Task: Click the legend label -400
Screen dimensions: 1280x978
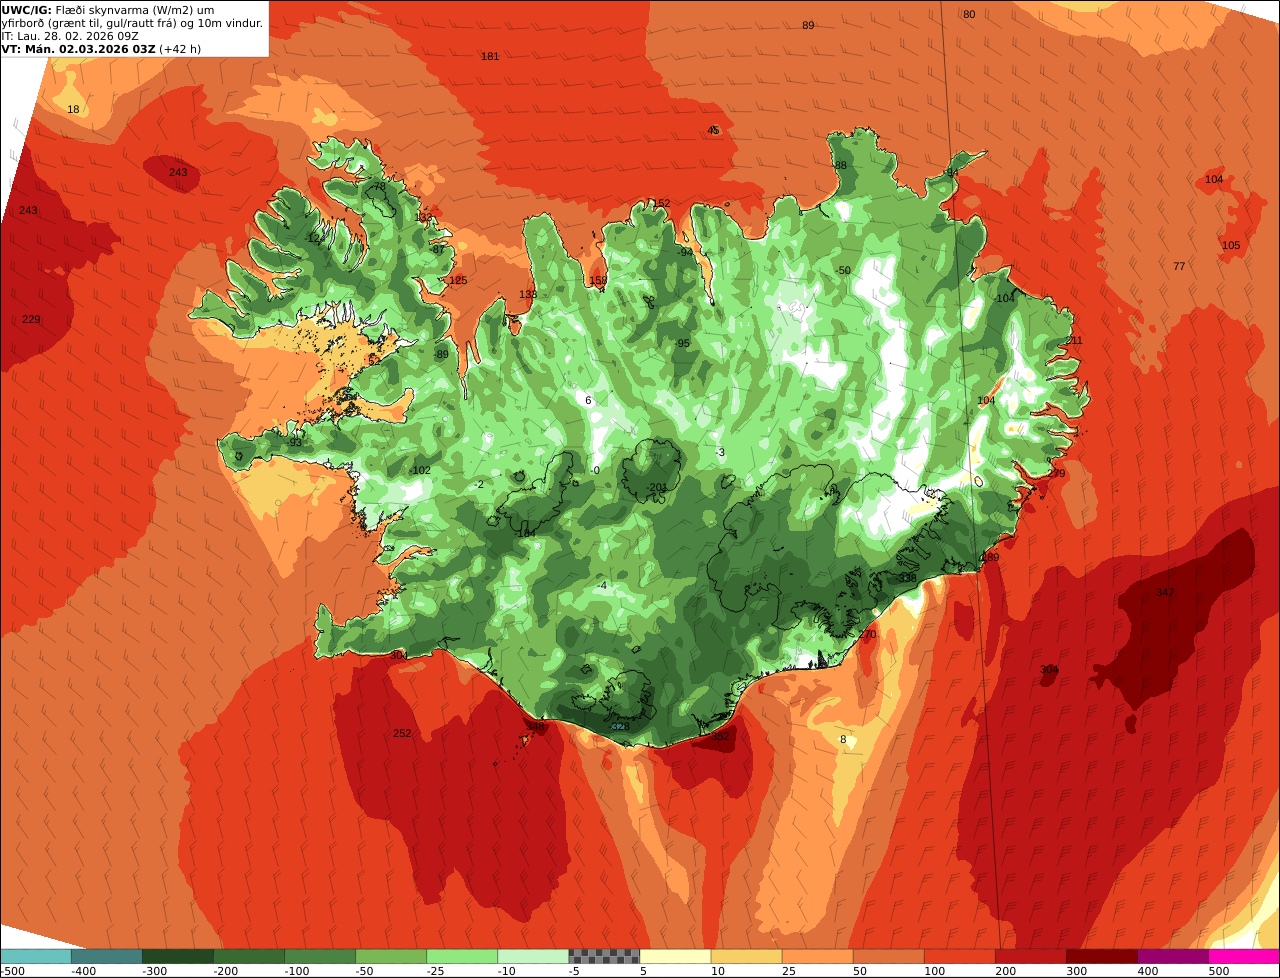Action: coord(82,971)
